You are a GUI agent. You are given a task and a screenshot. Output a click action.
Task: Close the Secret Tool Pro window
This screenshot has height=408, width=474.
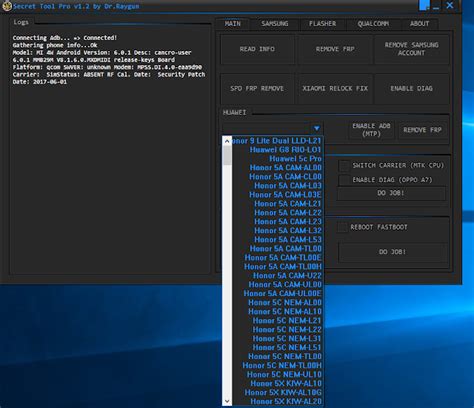point(450,5)
